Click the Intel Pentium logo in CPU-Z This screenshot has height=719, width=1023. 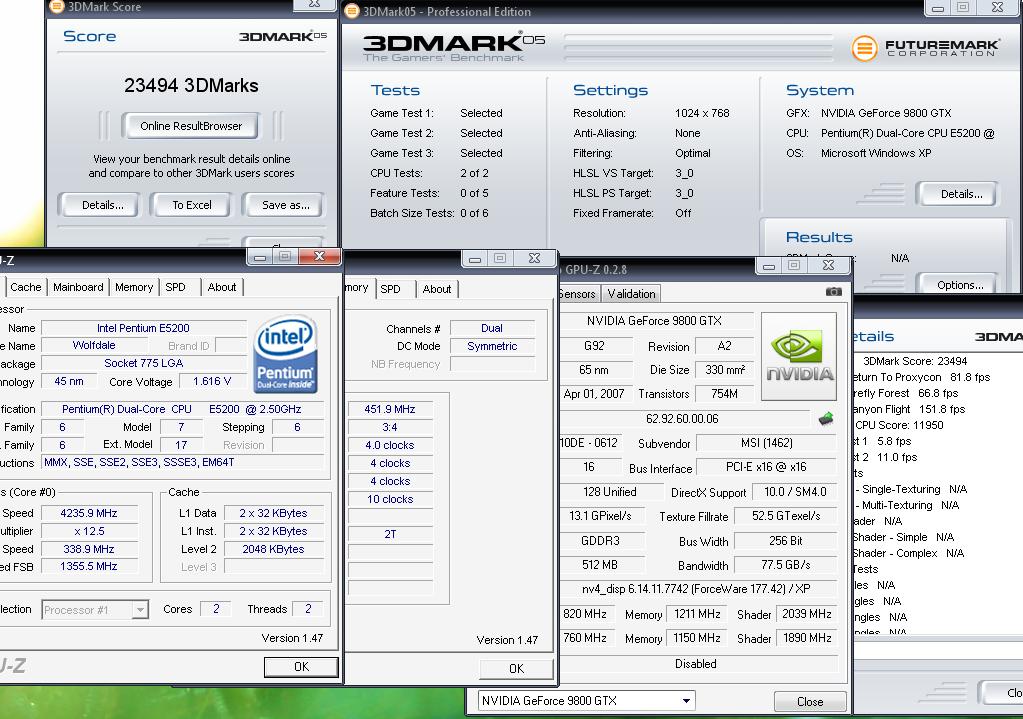tap(286, 355)
